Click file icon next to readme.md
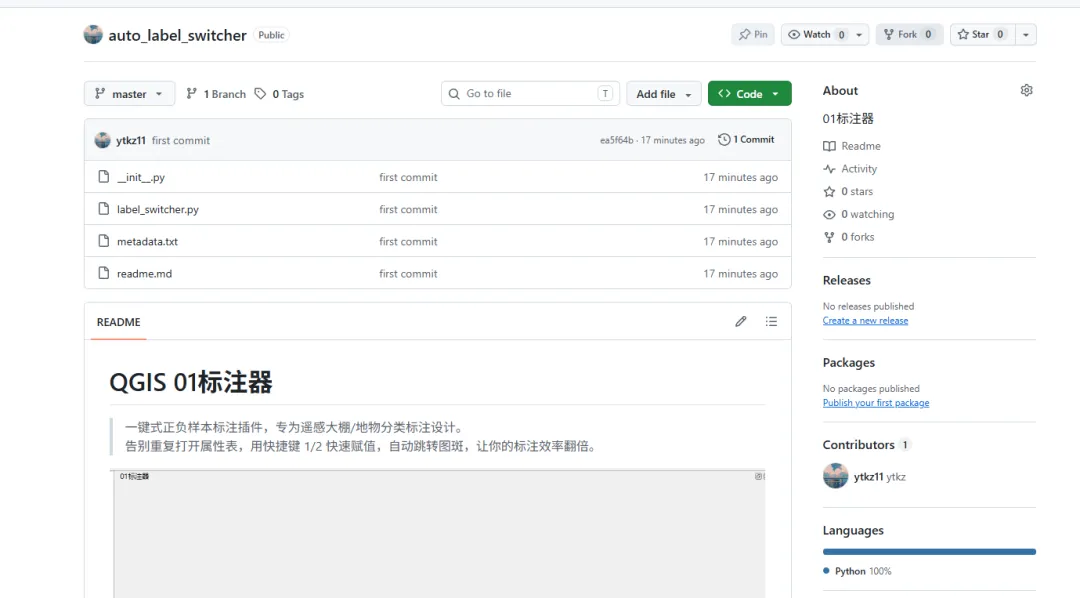This screenshot has width=1080, height=598. coord(103,273)
